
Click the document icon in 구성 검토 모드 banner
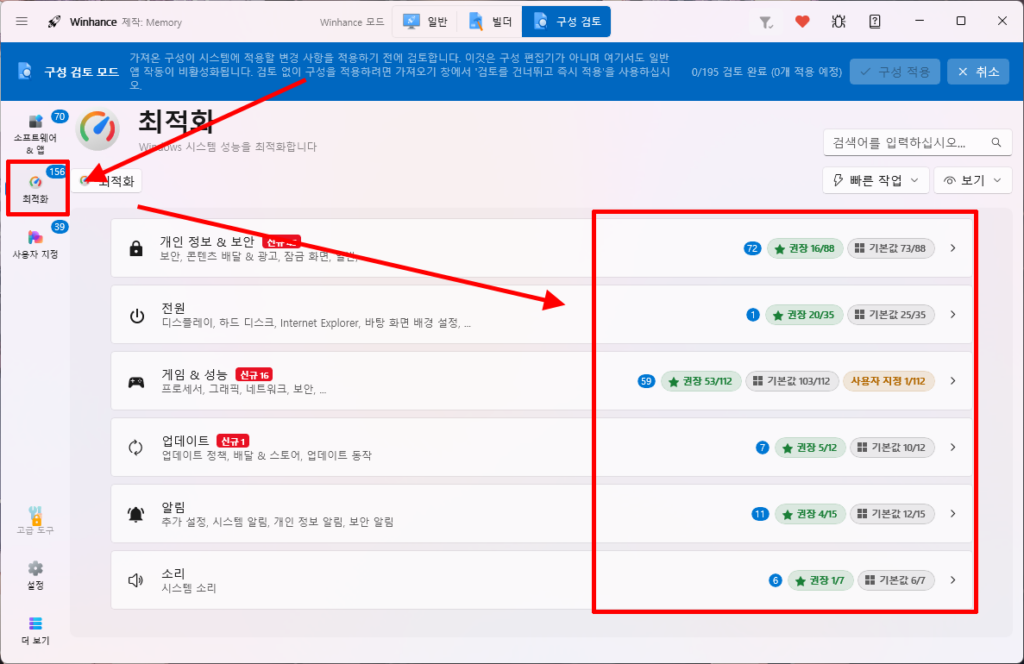coord(25,71)
